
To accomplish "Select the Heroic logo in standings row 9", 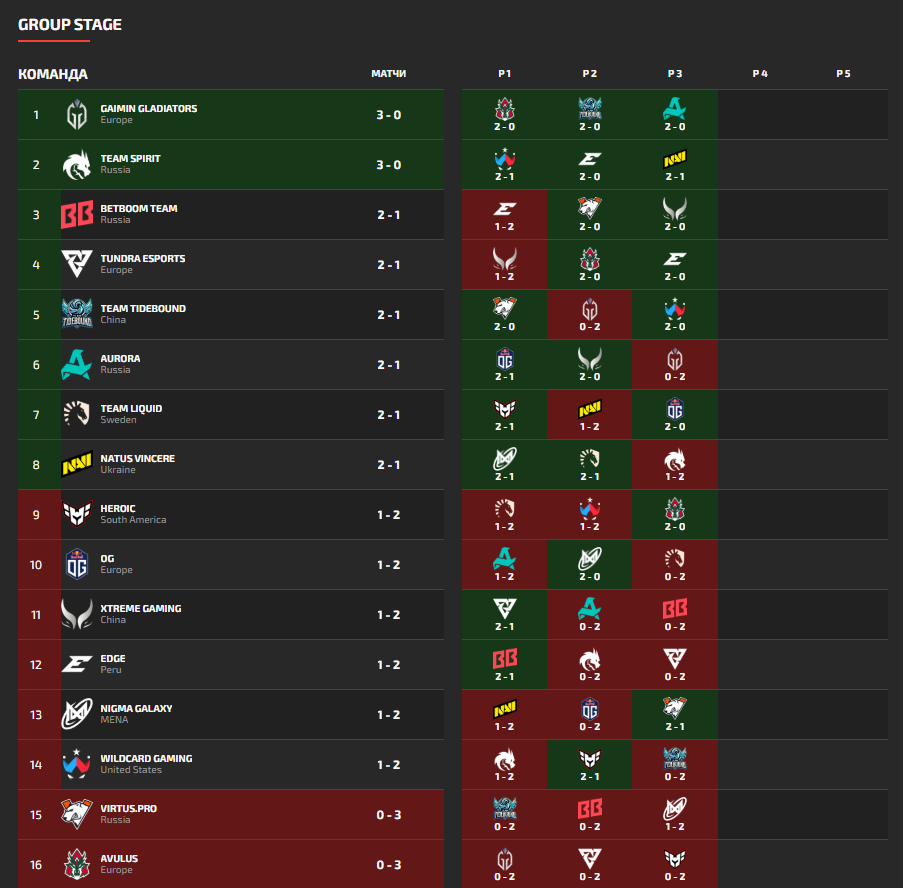I will [x=77, y=514].
